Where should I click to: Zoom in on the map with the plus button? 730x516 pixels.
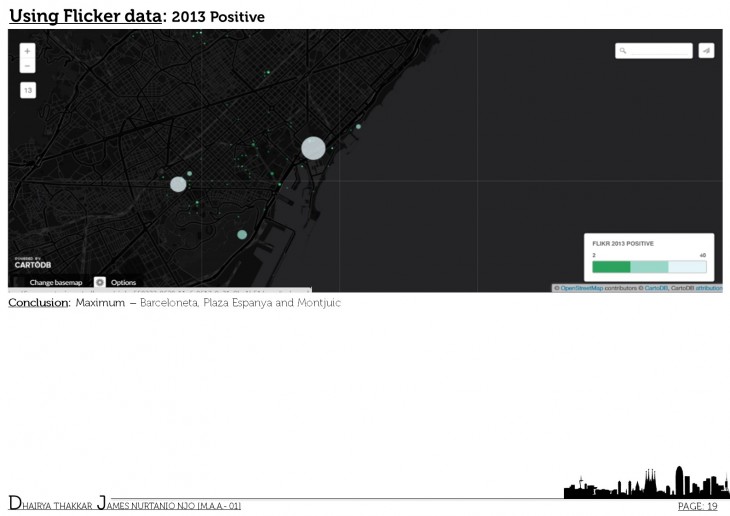27,50
